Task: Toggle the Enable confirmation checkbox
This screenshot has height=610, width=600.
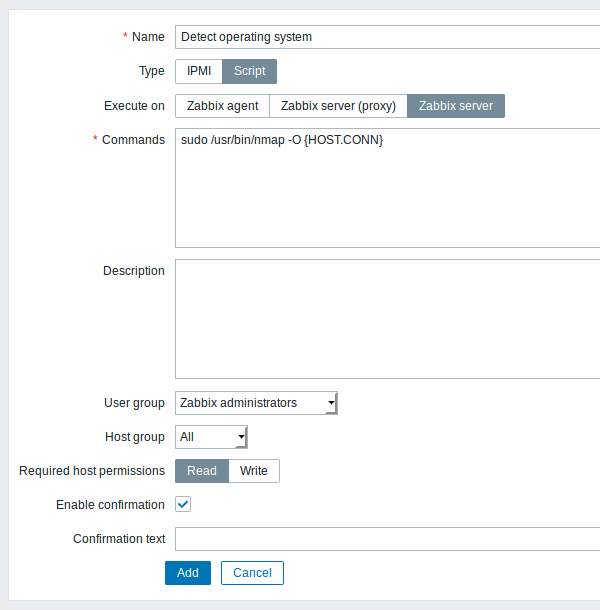Action: click(x=183, y=505)
